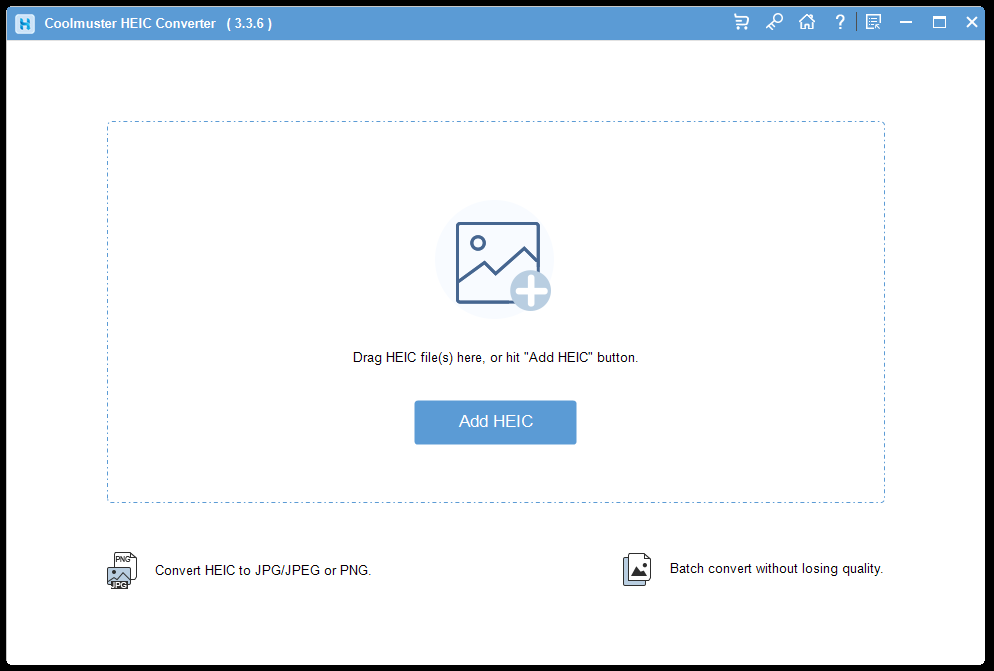Open the feedback form icon in title bar
This screenshot has width=994, height=671.
(873, 22)
